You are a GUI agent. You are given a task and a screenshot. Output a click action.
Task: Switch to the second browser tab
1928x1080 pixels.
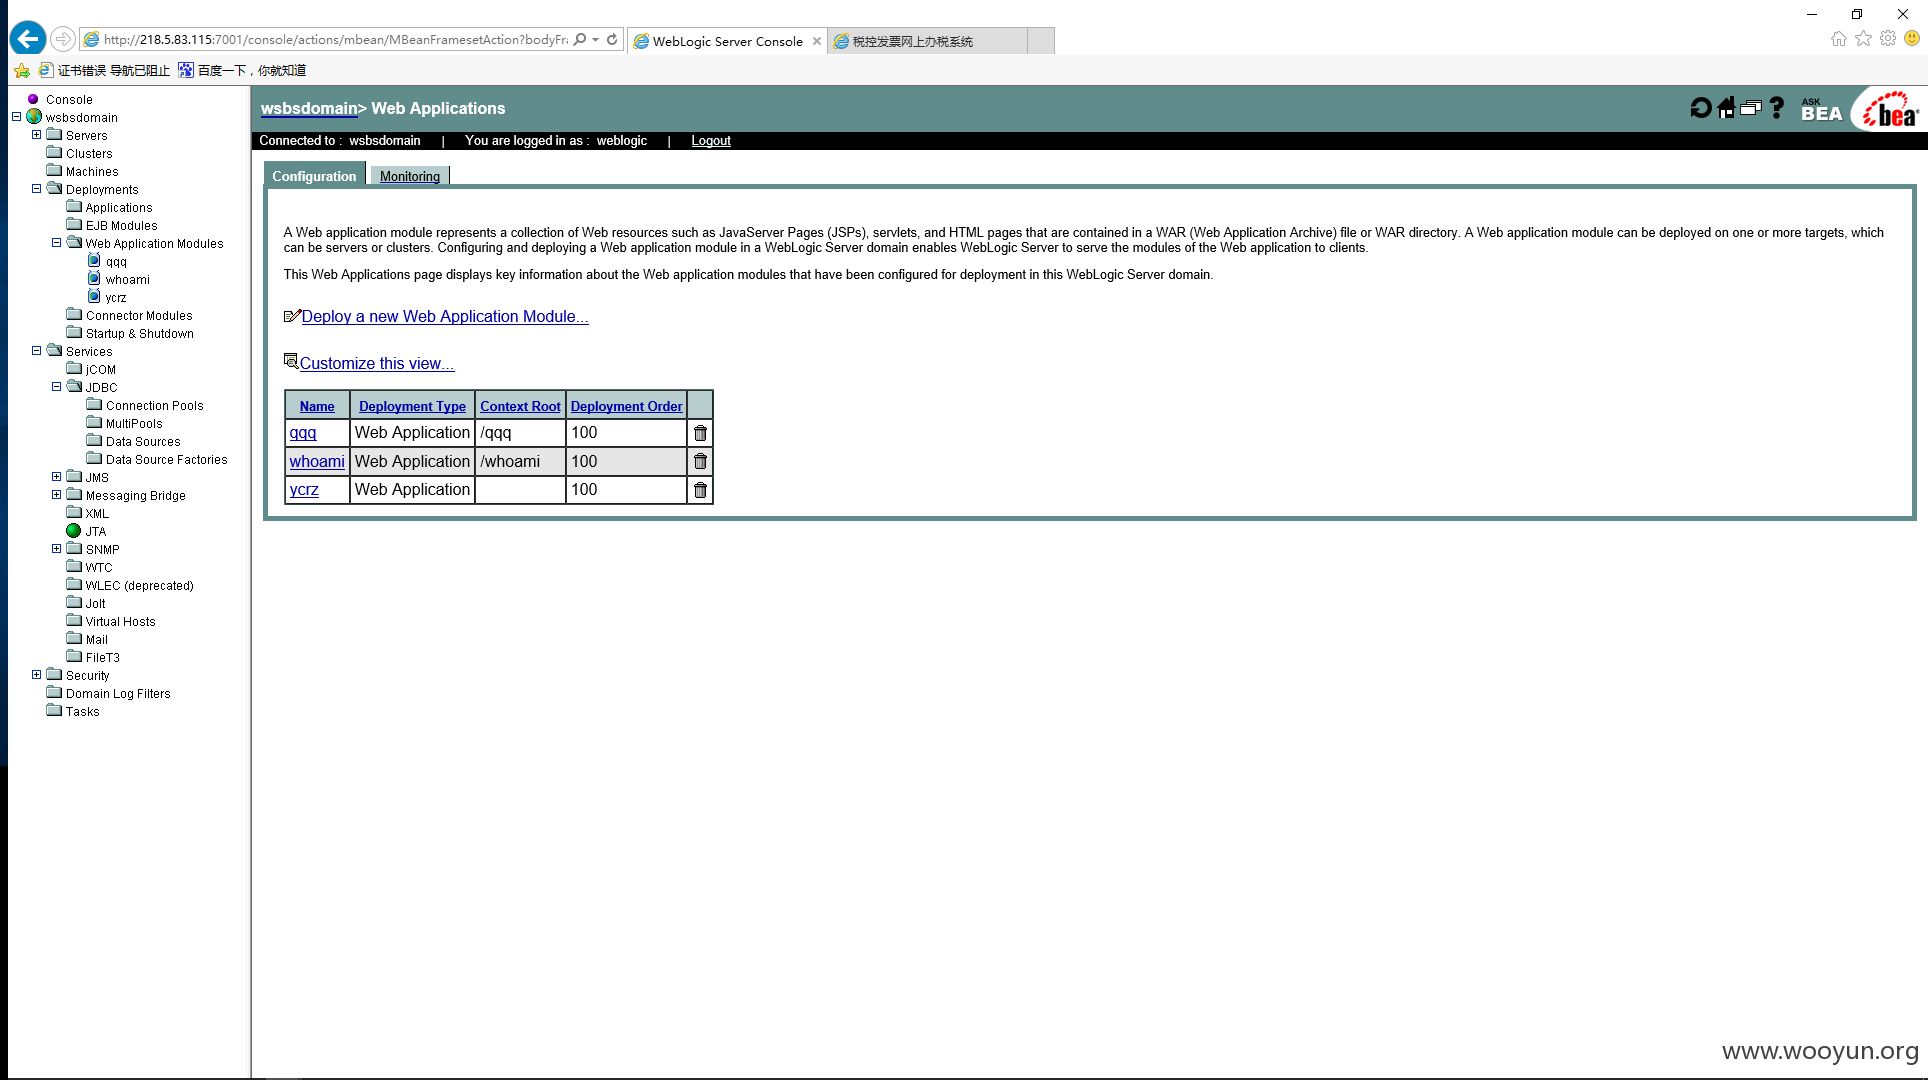(926, 41)
